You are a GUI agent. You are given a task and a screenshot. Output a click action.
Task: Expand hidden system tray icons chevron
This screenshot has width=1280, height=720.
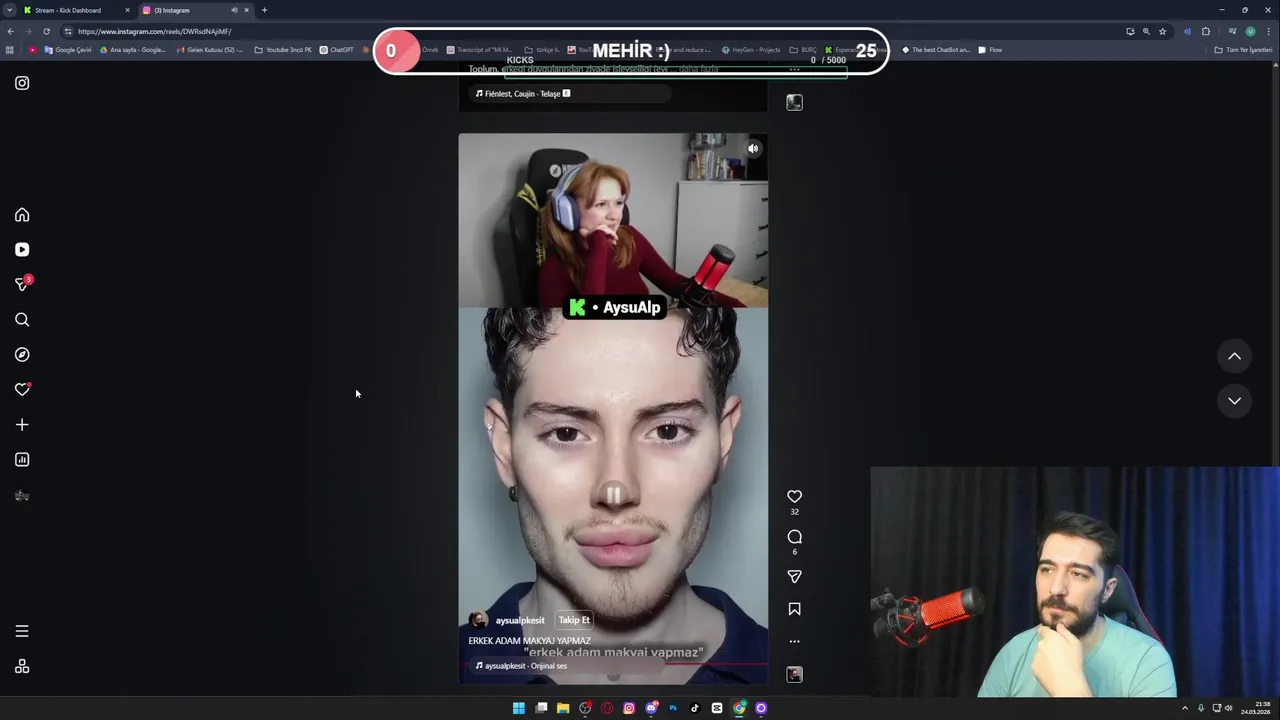1185,708
